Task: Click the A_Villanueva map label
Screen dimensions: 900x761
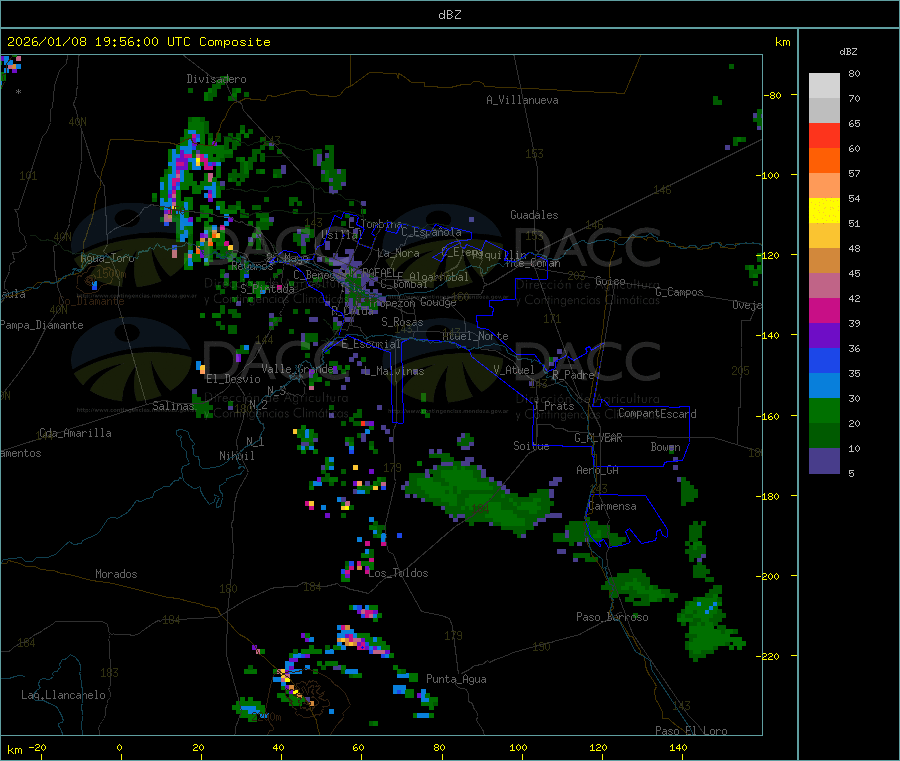Action: click(522, 100)
